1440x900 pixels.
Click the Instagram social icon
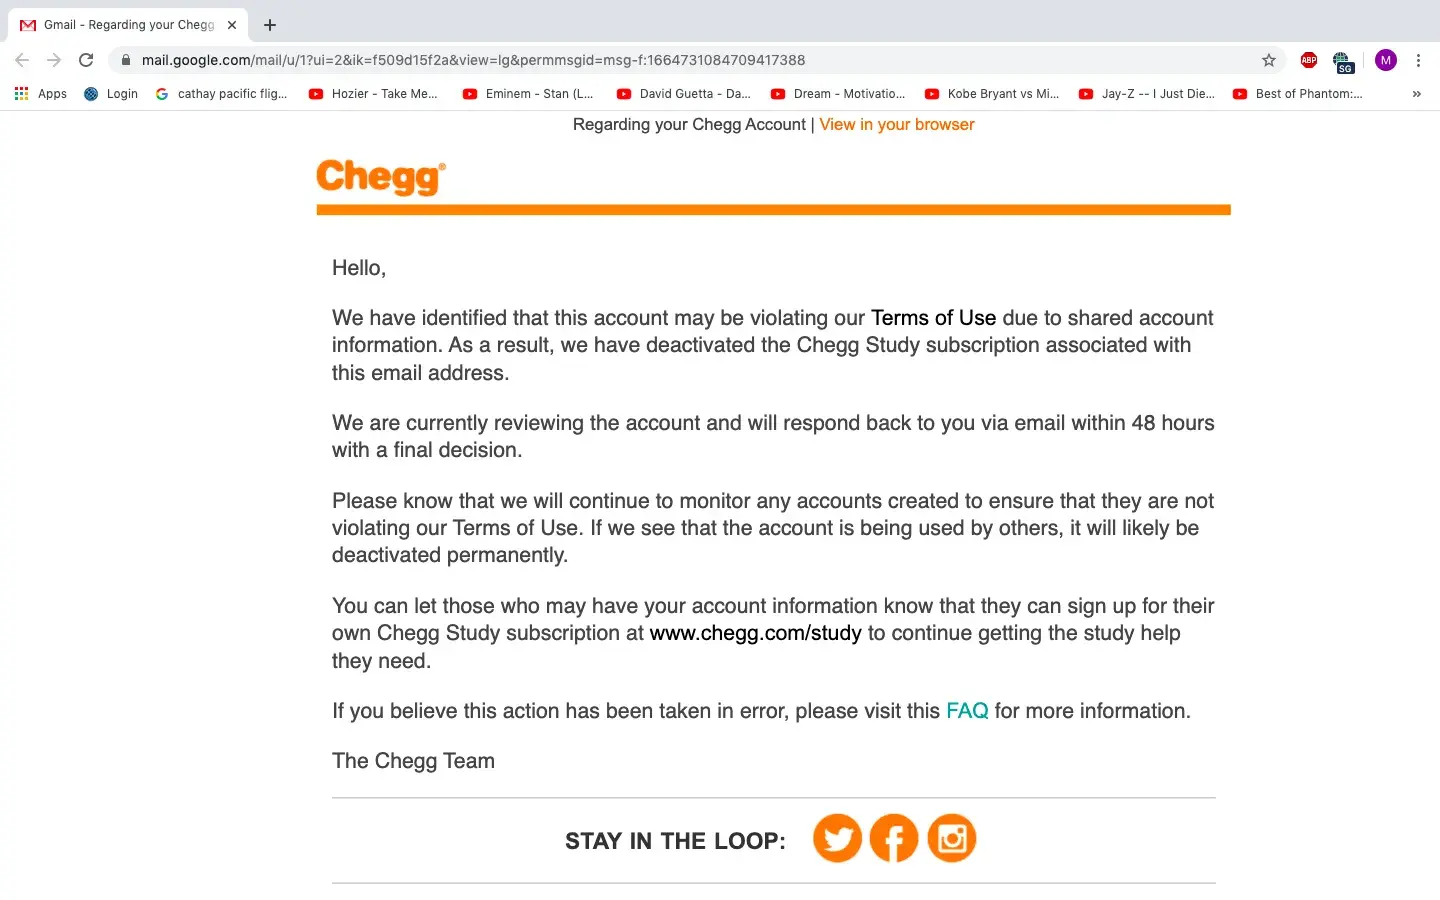(952, 838)
